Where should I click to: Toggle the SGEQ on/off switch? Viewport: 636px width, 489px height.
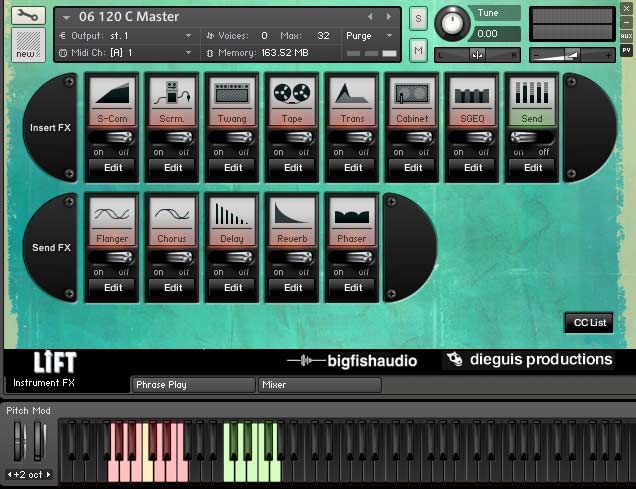click(x=472, y=138)
